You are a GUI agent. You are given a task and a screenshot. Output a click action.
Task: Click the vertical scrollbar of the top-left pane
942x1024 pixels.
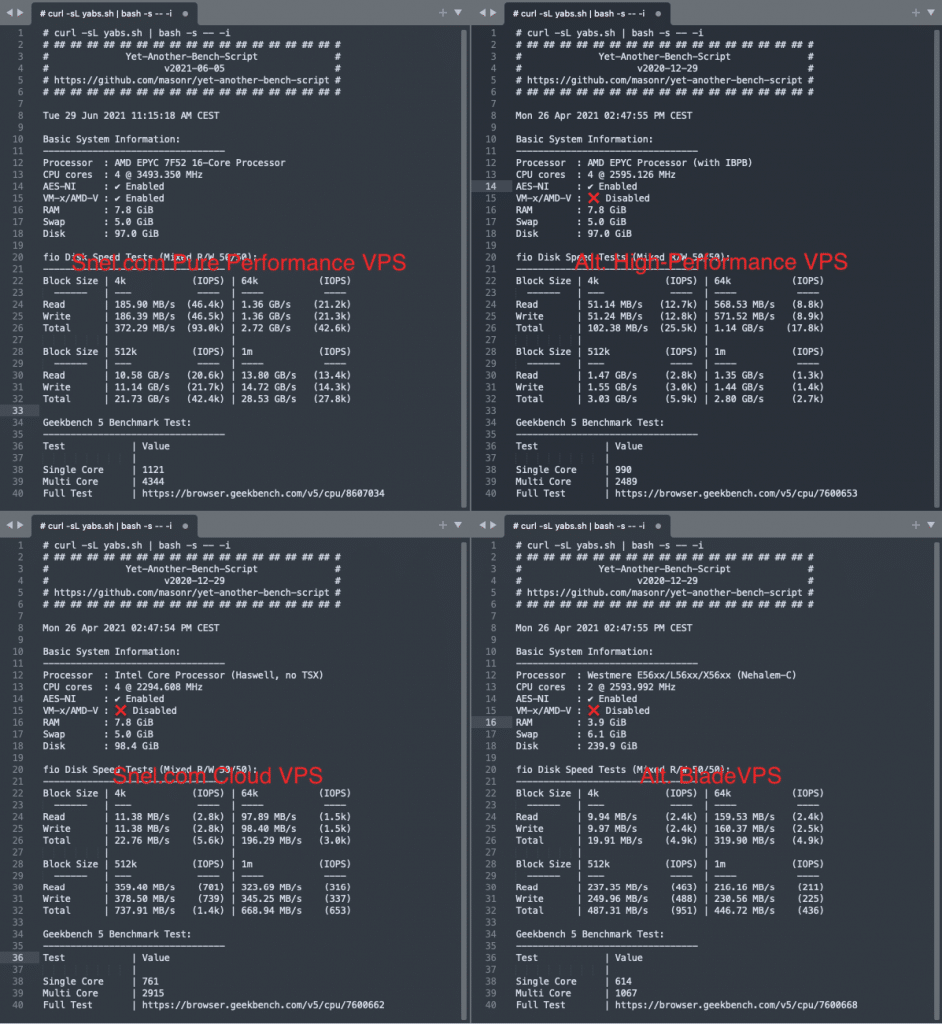(464, 266)
